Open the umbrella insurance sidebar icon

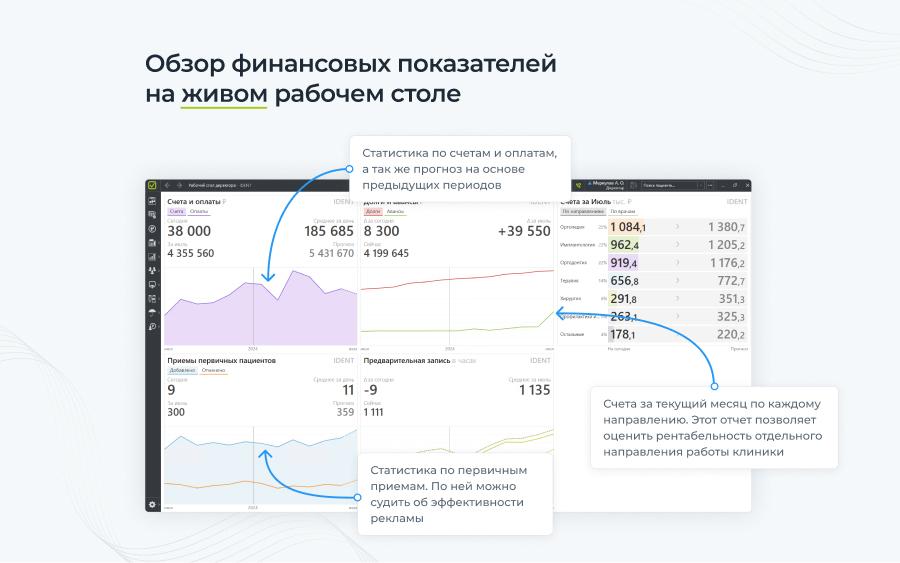pyautogui.click(x=152, y=312)
